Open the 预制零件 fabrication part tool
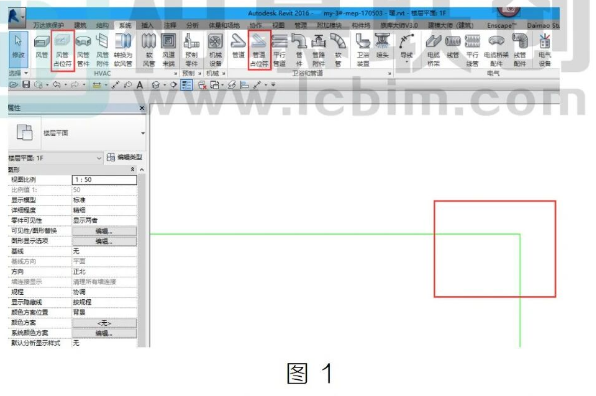This screenshot has width=596, height=396. point(191,50)
